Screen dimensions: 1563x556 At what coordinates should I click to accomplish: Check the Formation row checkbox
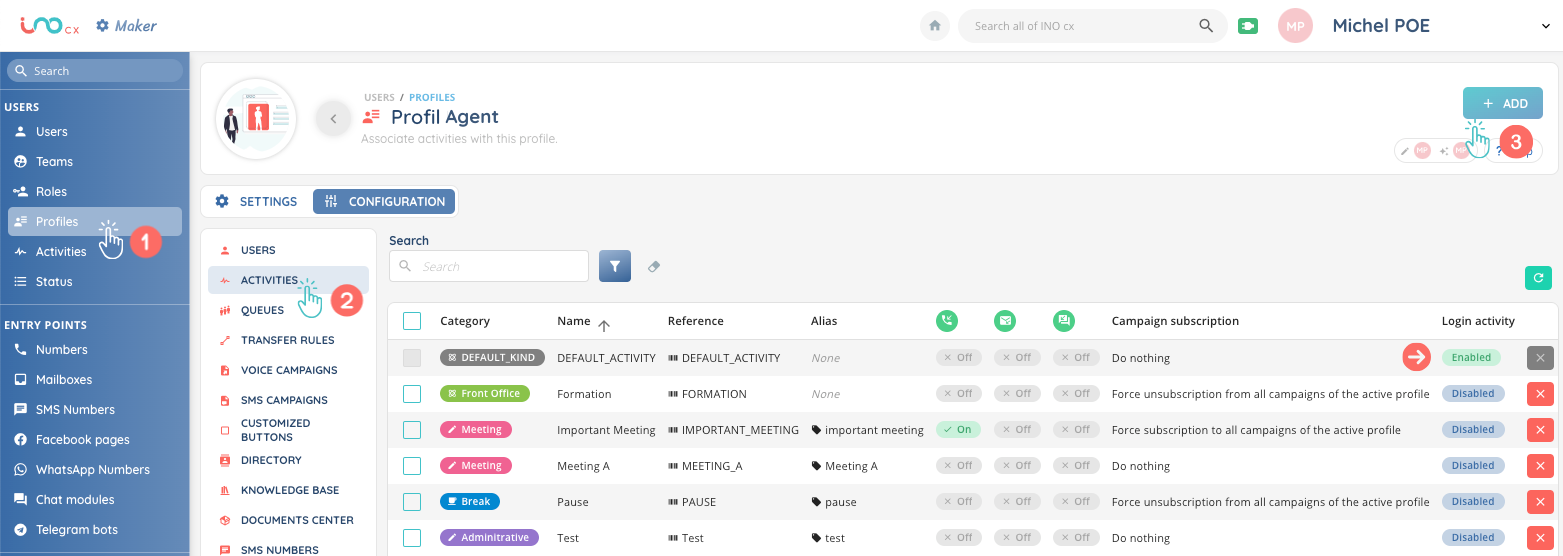(412, 394)
